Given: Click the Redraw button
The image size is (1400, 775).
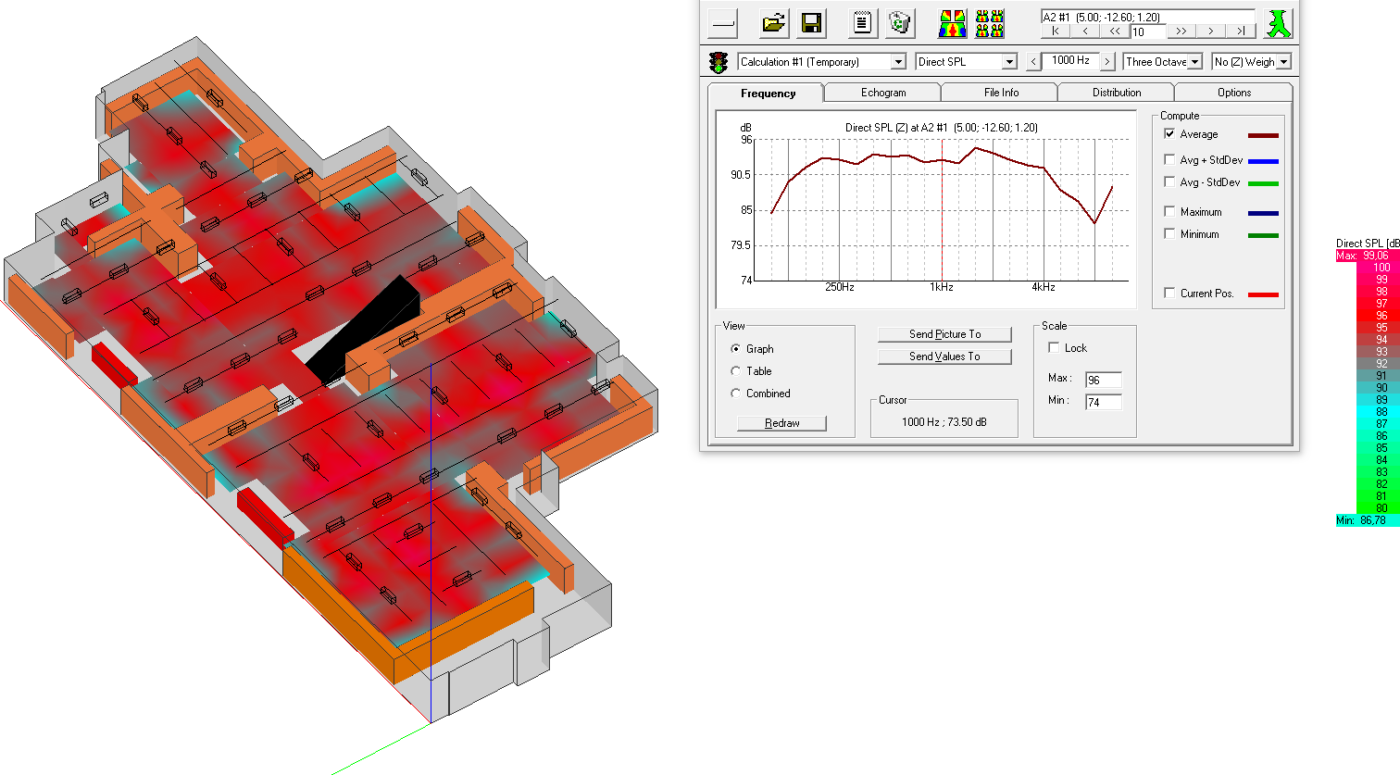Looking at the screenshot, I should coord(782,423).
